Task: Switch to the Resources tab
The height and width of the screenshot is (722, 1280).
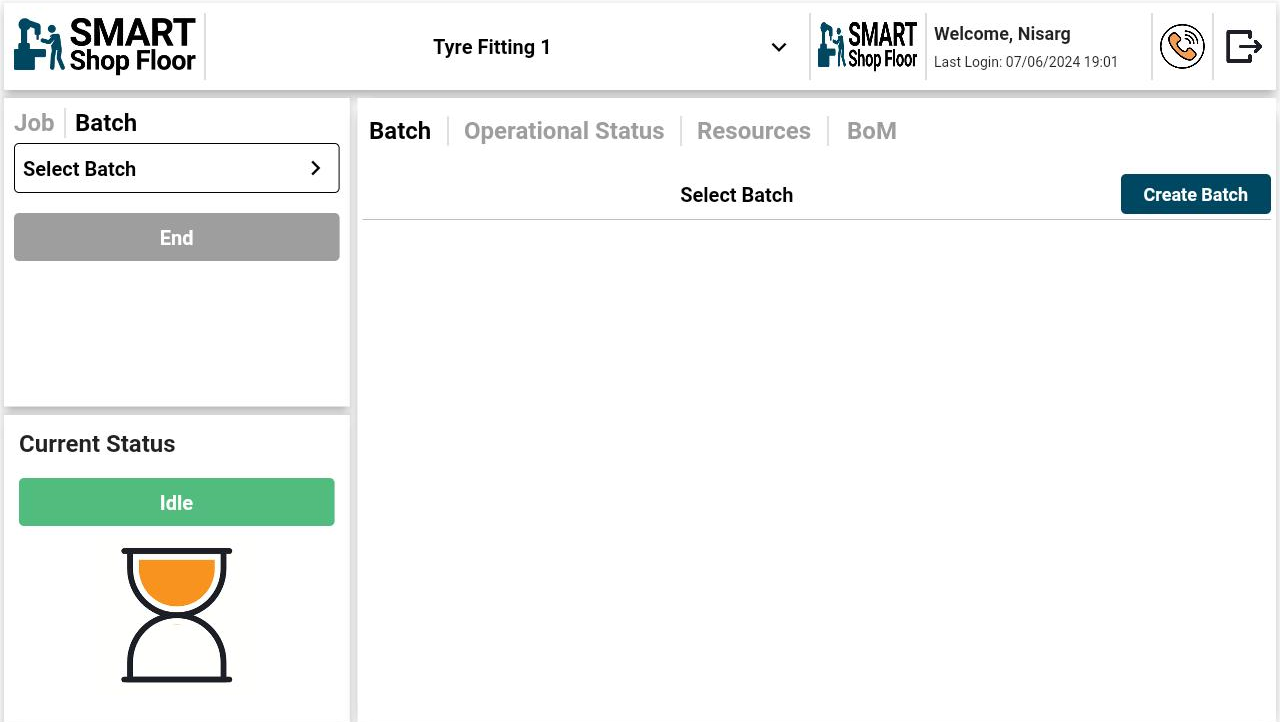Action: point(754,131)
